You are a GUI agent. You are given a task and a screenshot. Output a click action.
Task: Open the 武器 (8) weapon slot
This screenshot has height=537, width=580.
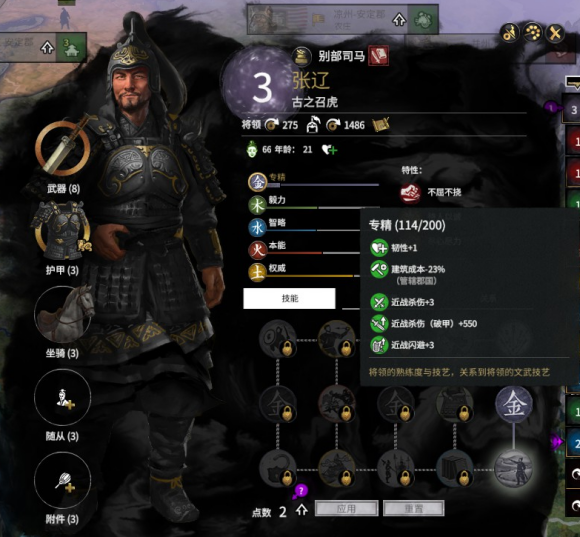pyautogui.click(x=63, y=147)
